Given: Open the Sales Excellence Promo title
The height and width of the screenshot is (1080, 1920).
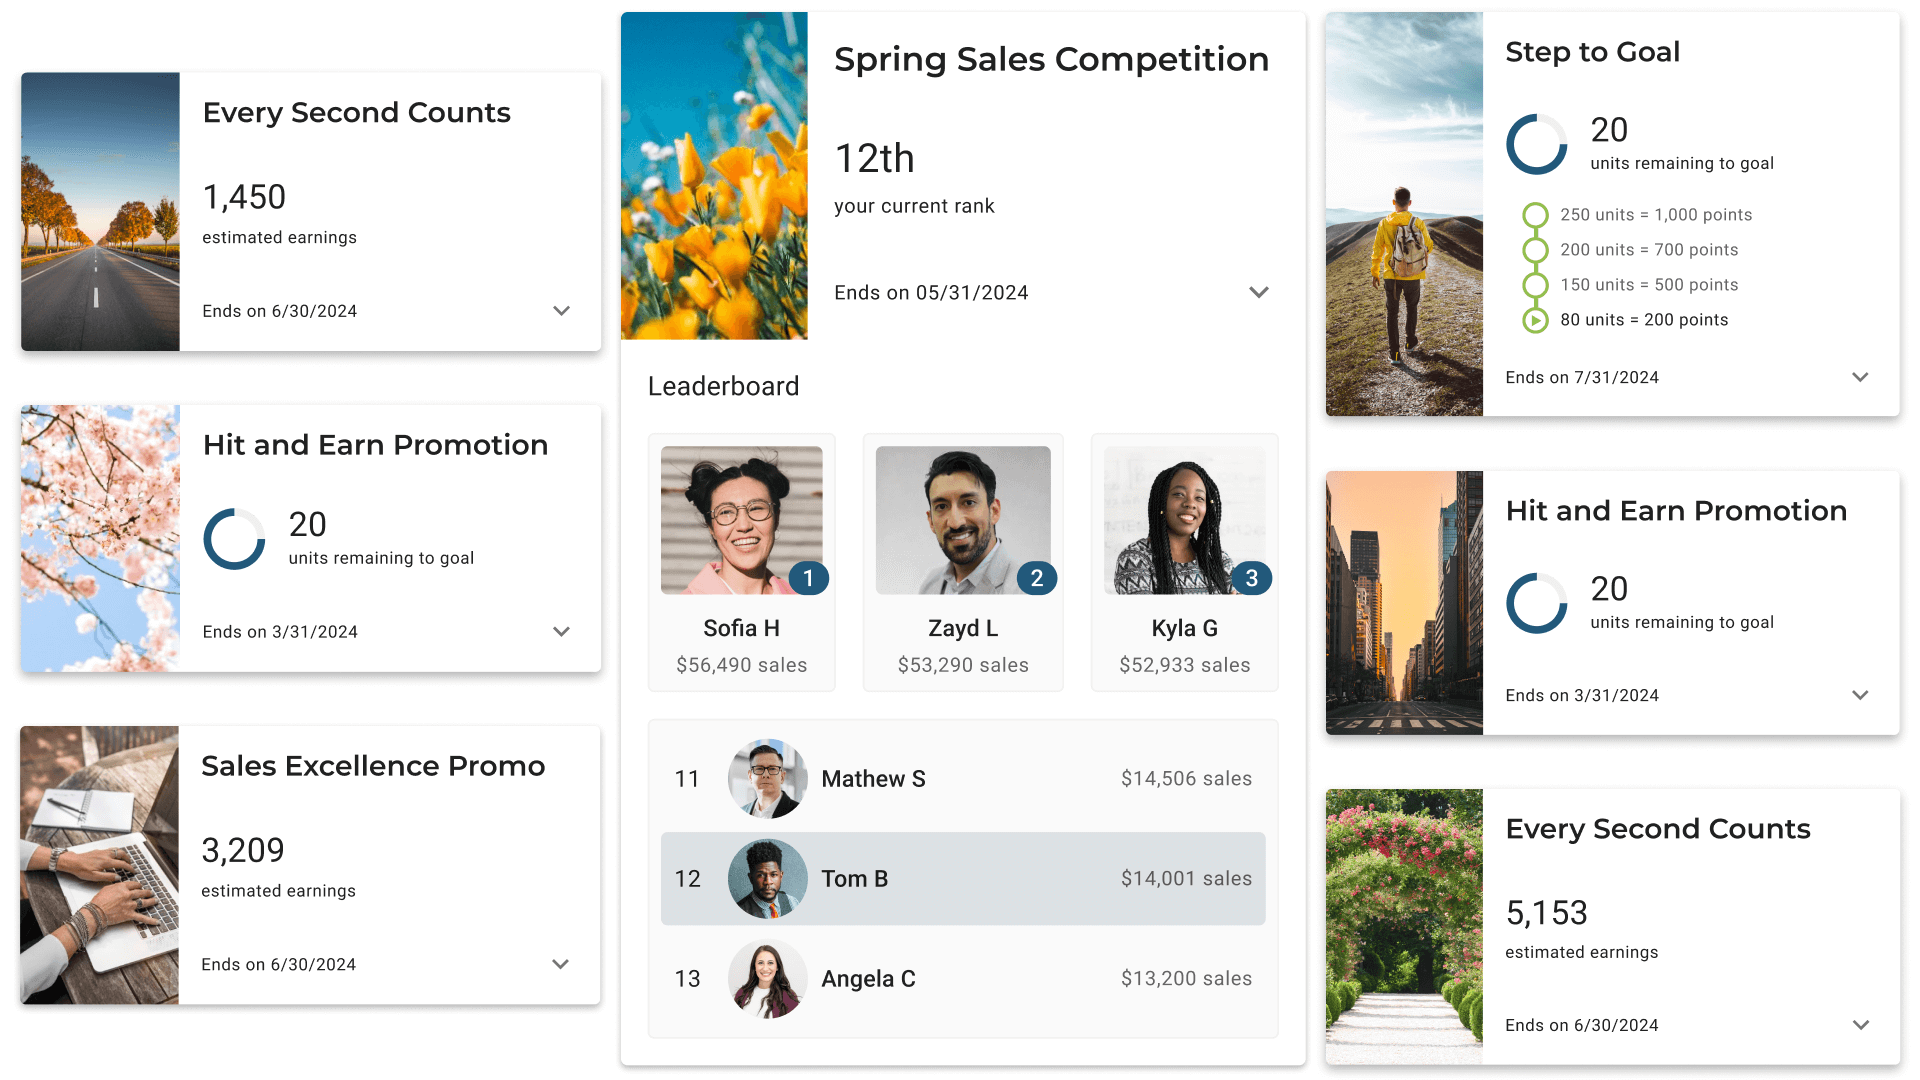Looking at the screenshot, I should 373,766.
